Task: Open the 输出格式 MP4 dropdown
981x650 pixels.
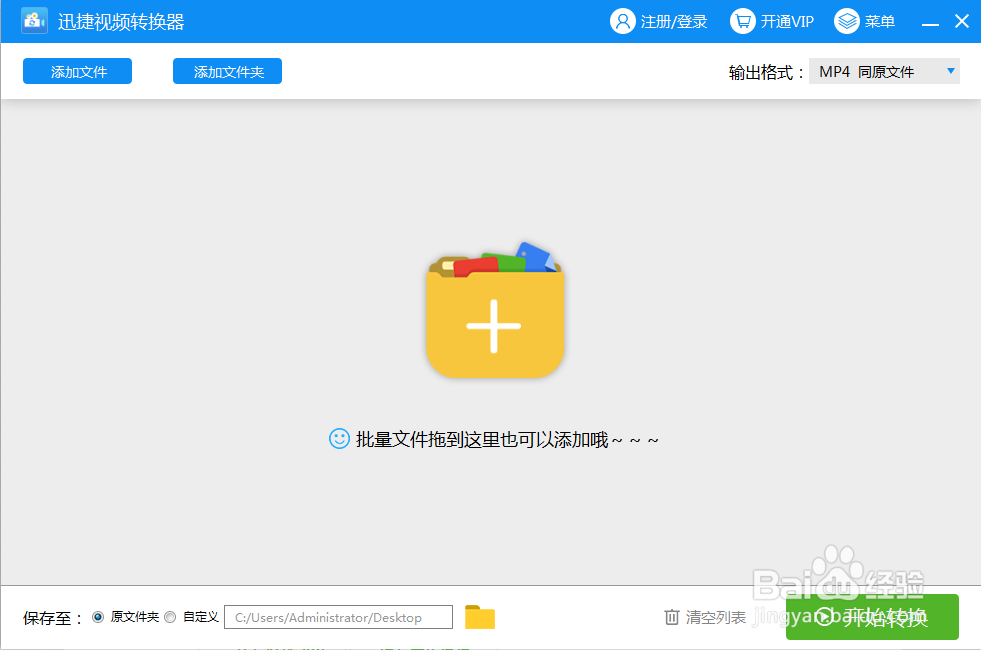Action: [x=884, y=70]
